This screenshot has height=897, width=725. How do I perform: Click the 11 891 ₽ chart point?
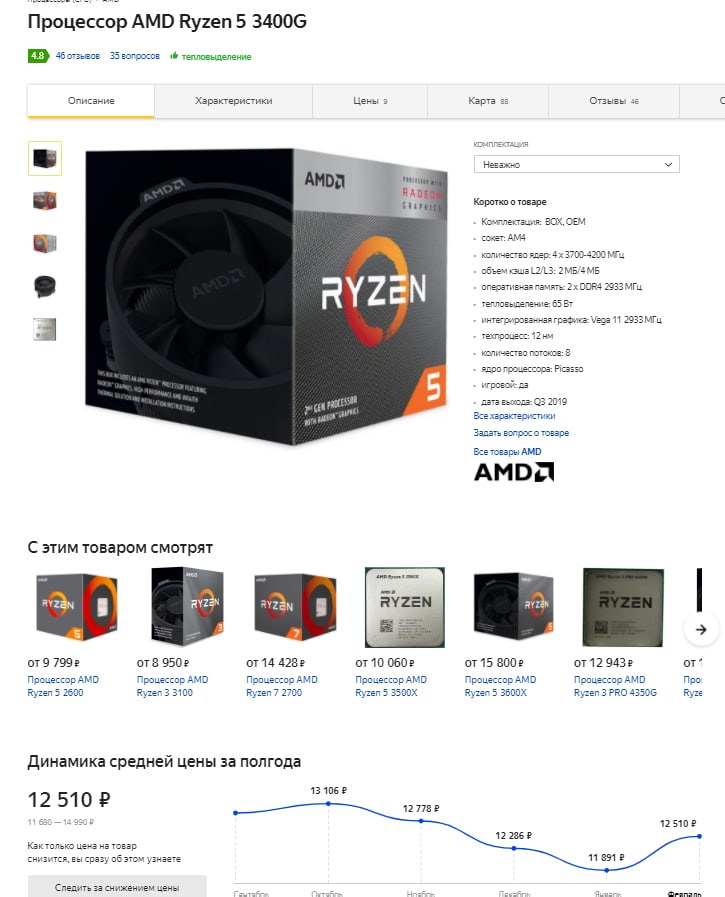pos(607,870)
